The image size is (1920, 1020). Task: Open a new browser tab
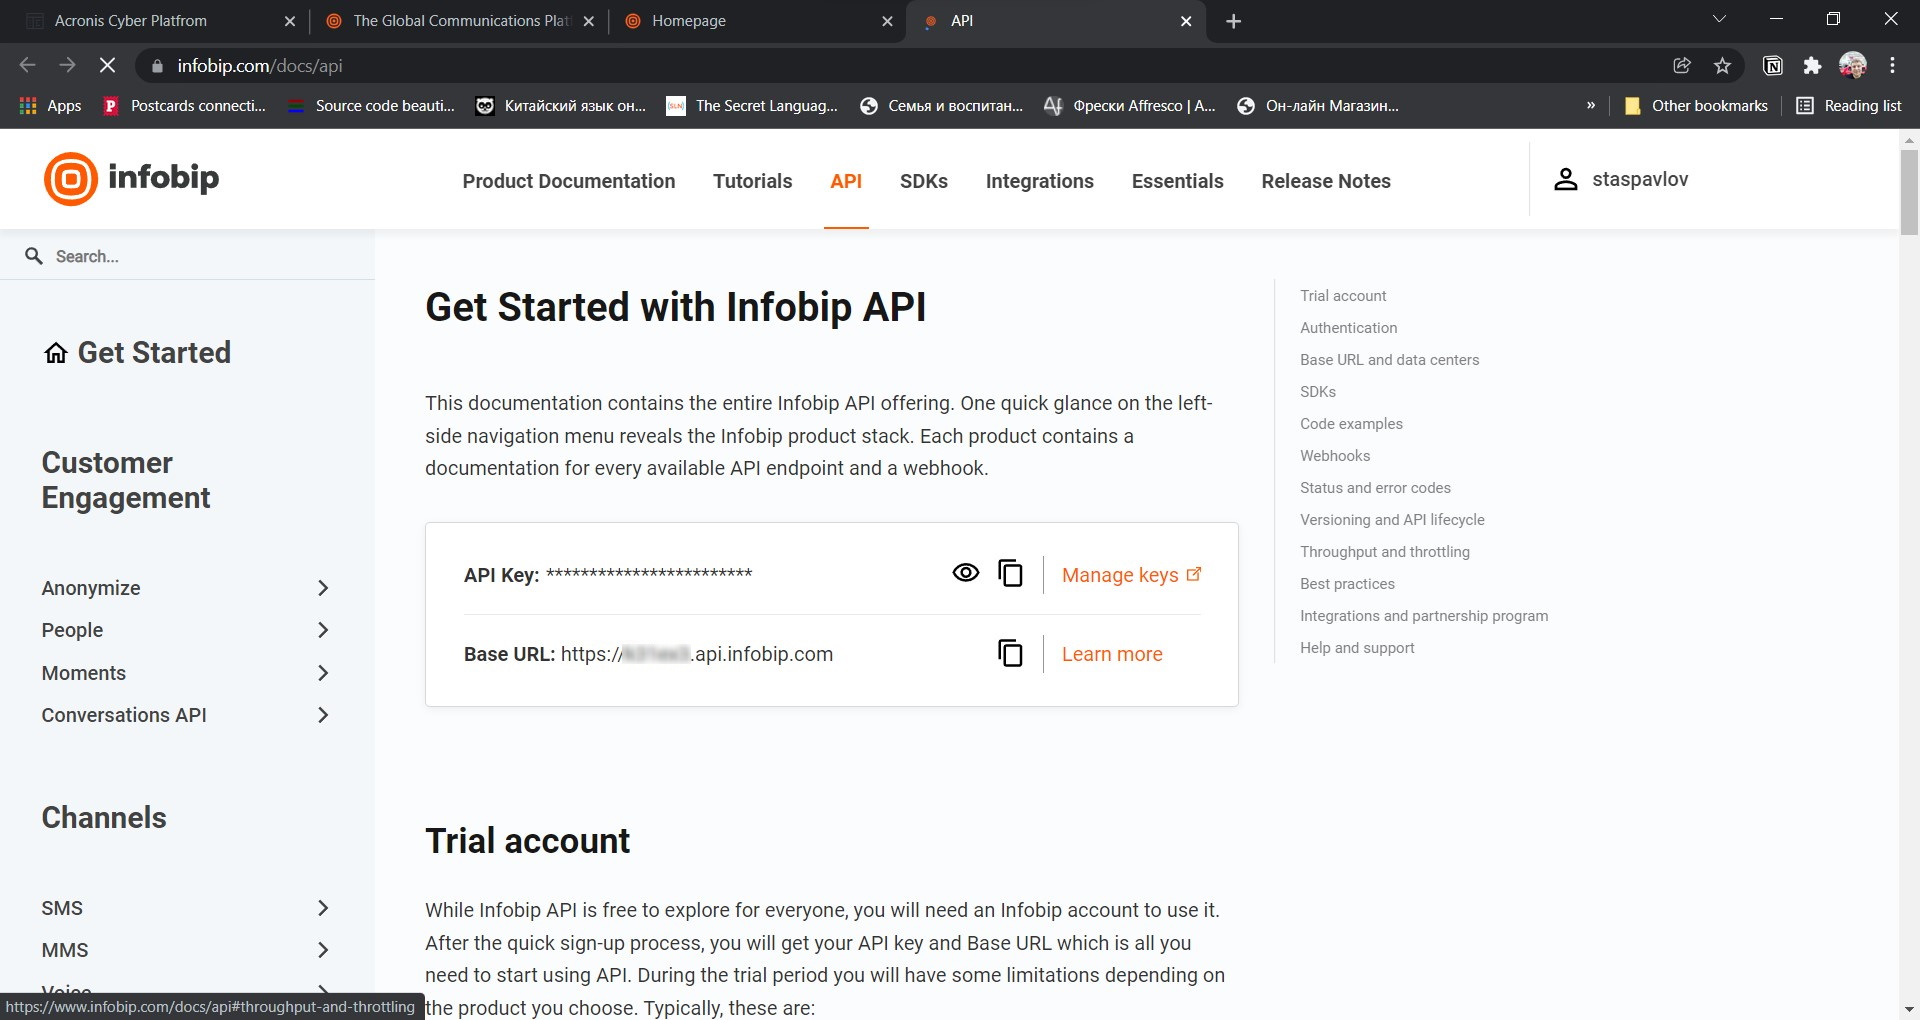[x=1234, y=21]
